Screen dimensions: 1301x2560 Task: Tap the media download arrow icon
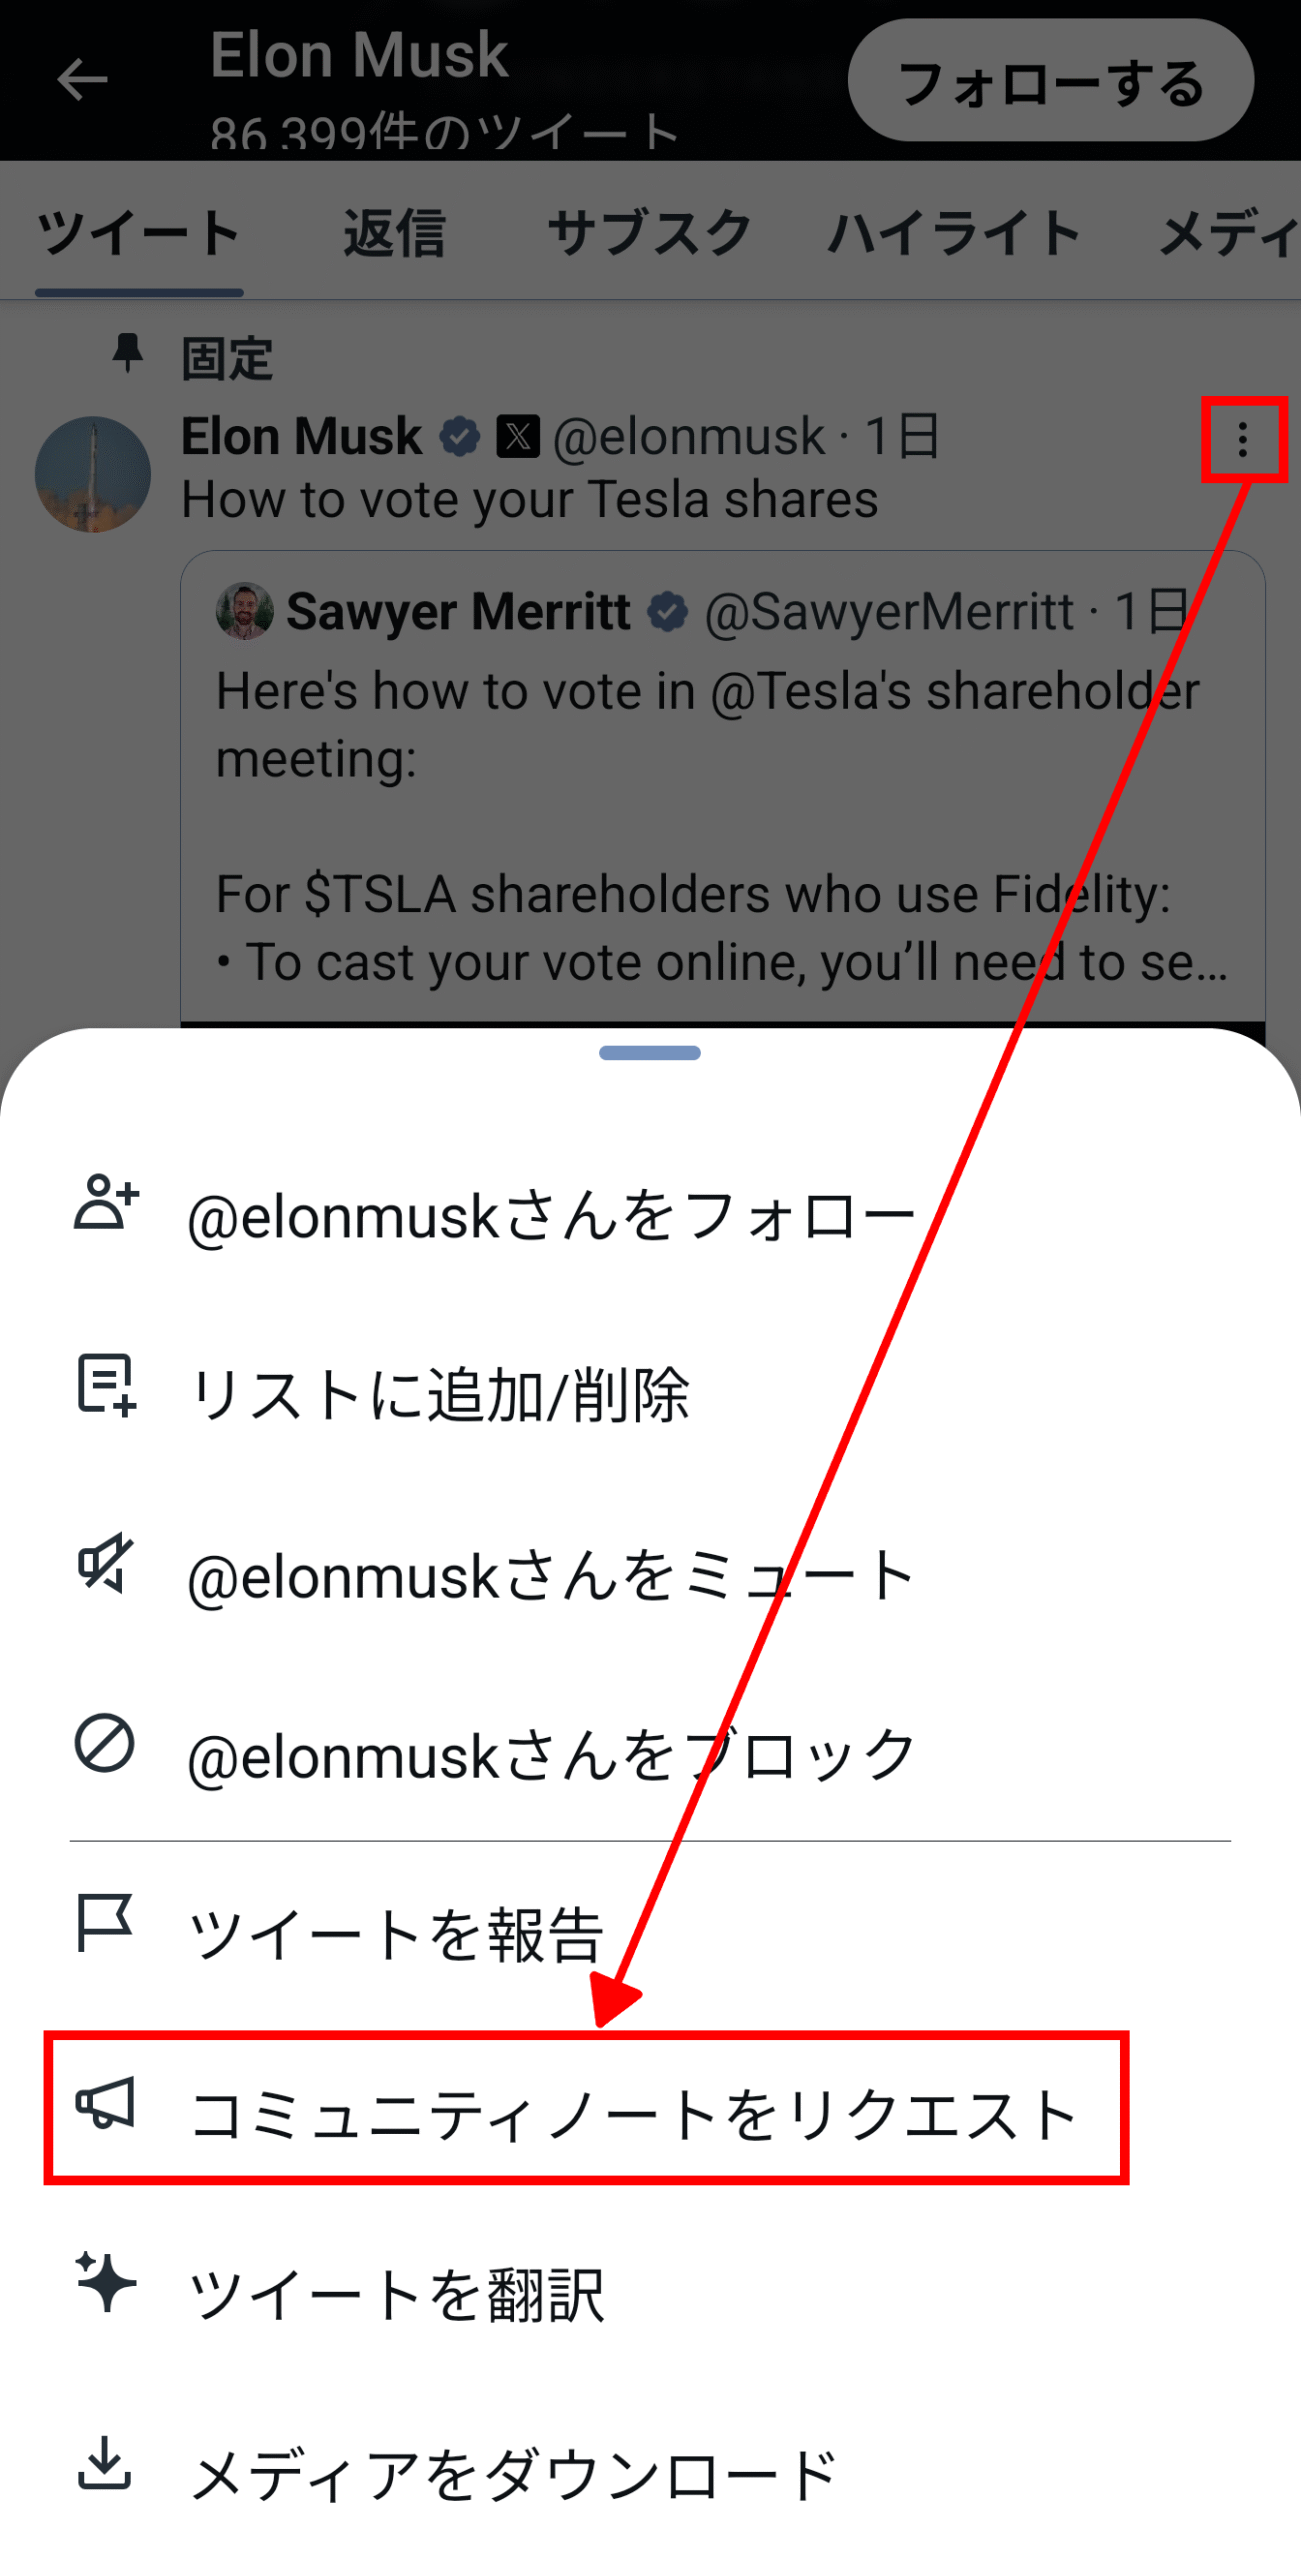click(x=104, y=2461)
